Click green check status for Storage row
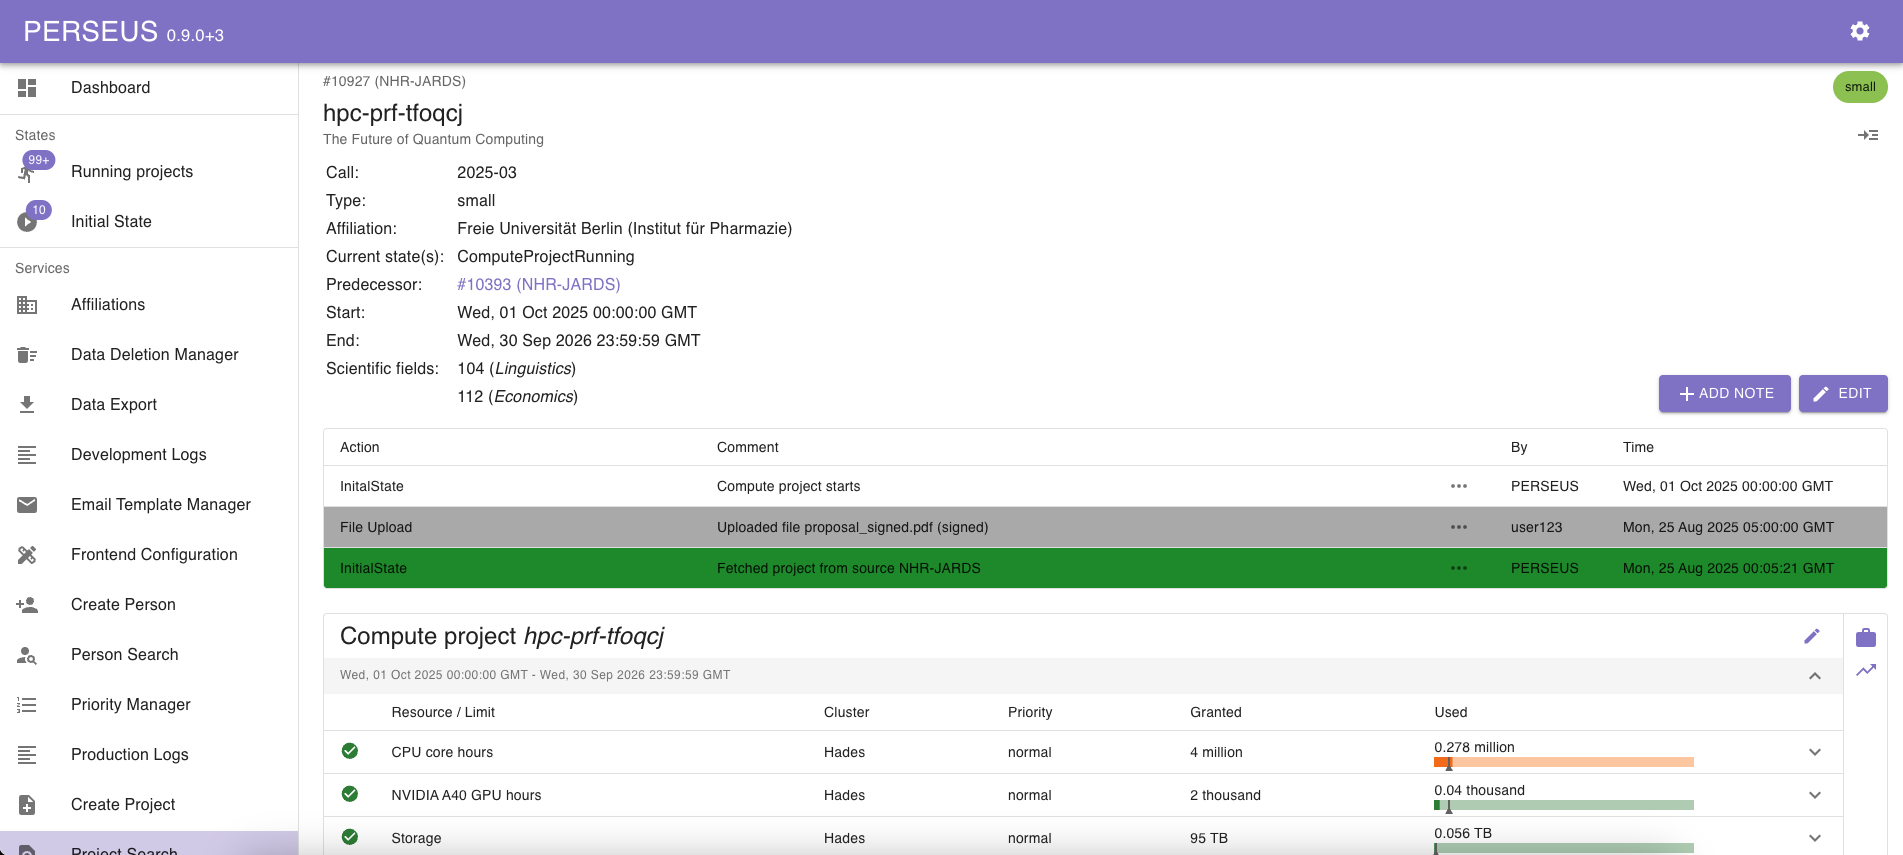 [350, 837]
